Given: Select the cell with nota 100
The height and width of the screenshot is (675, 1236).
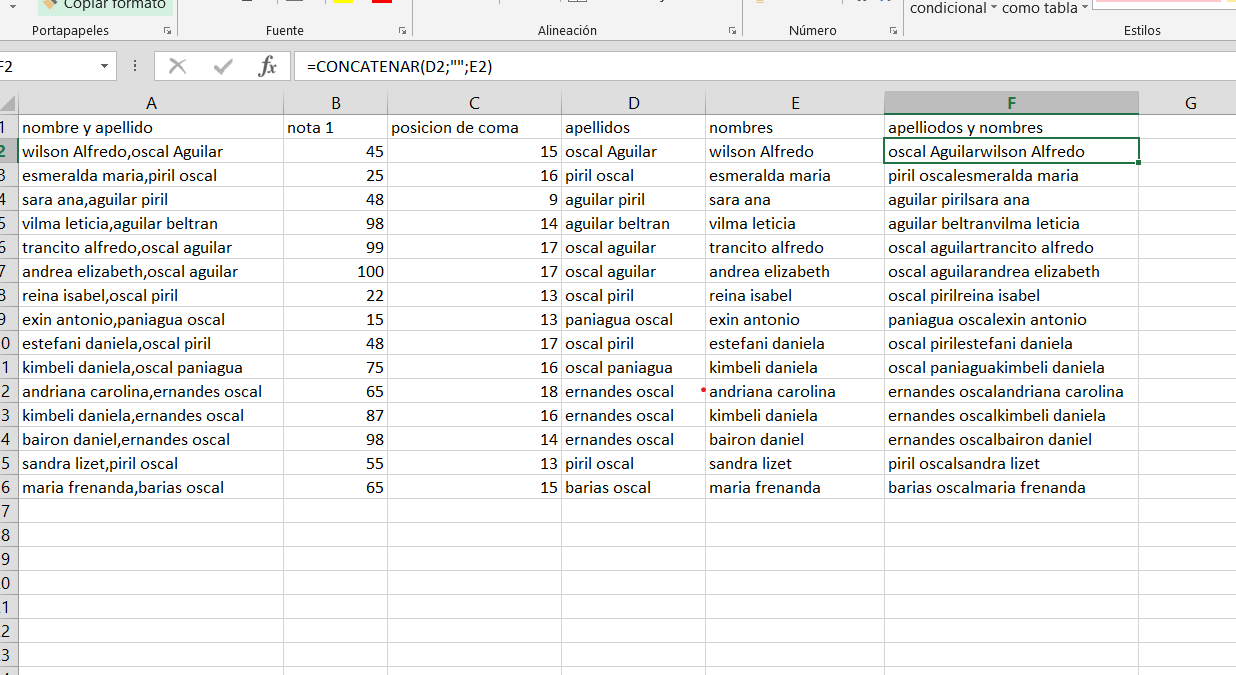Looking at the screenshot, I should point(335,272).
